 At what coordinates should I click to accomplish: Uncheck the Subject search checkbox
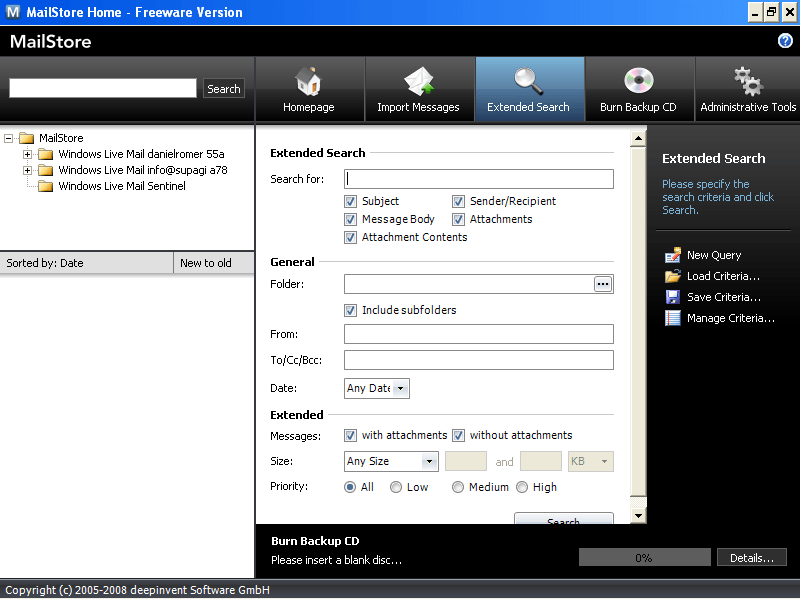tap(351, 201)
